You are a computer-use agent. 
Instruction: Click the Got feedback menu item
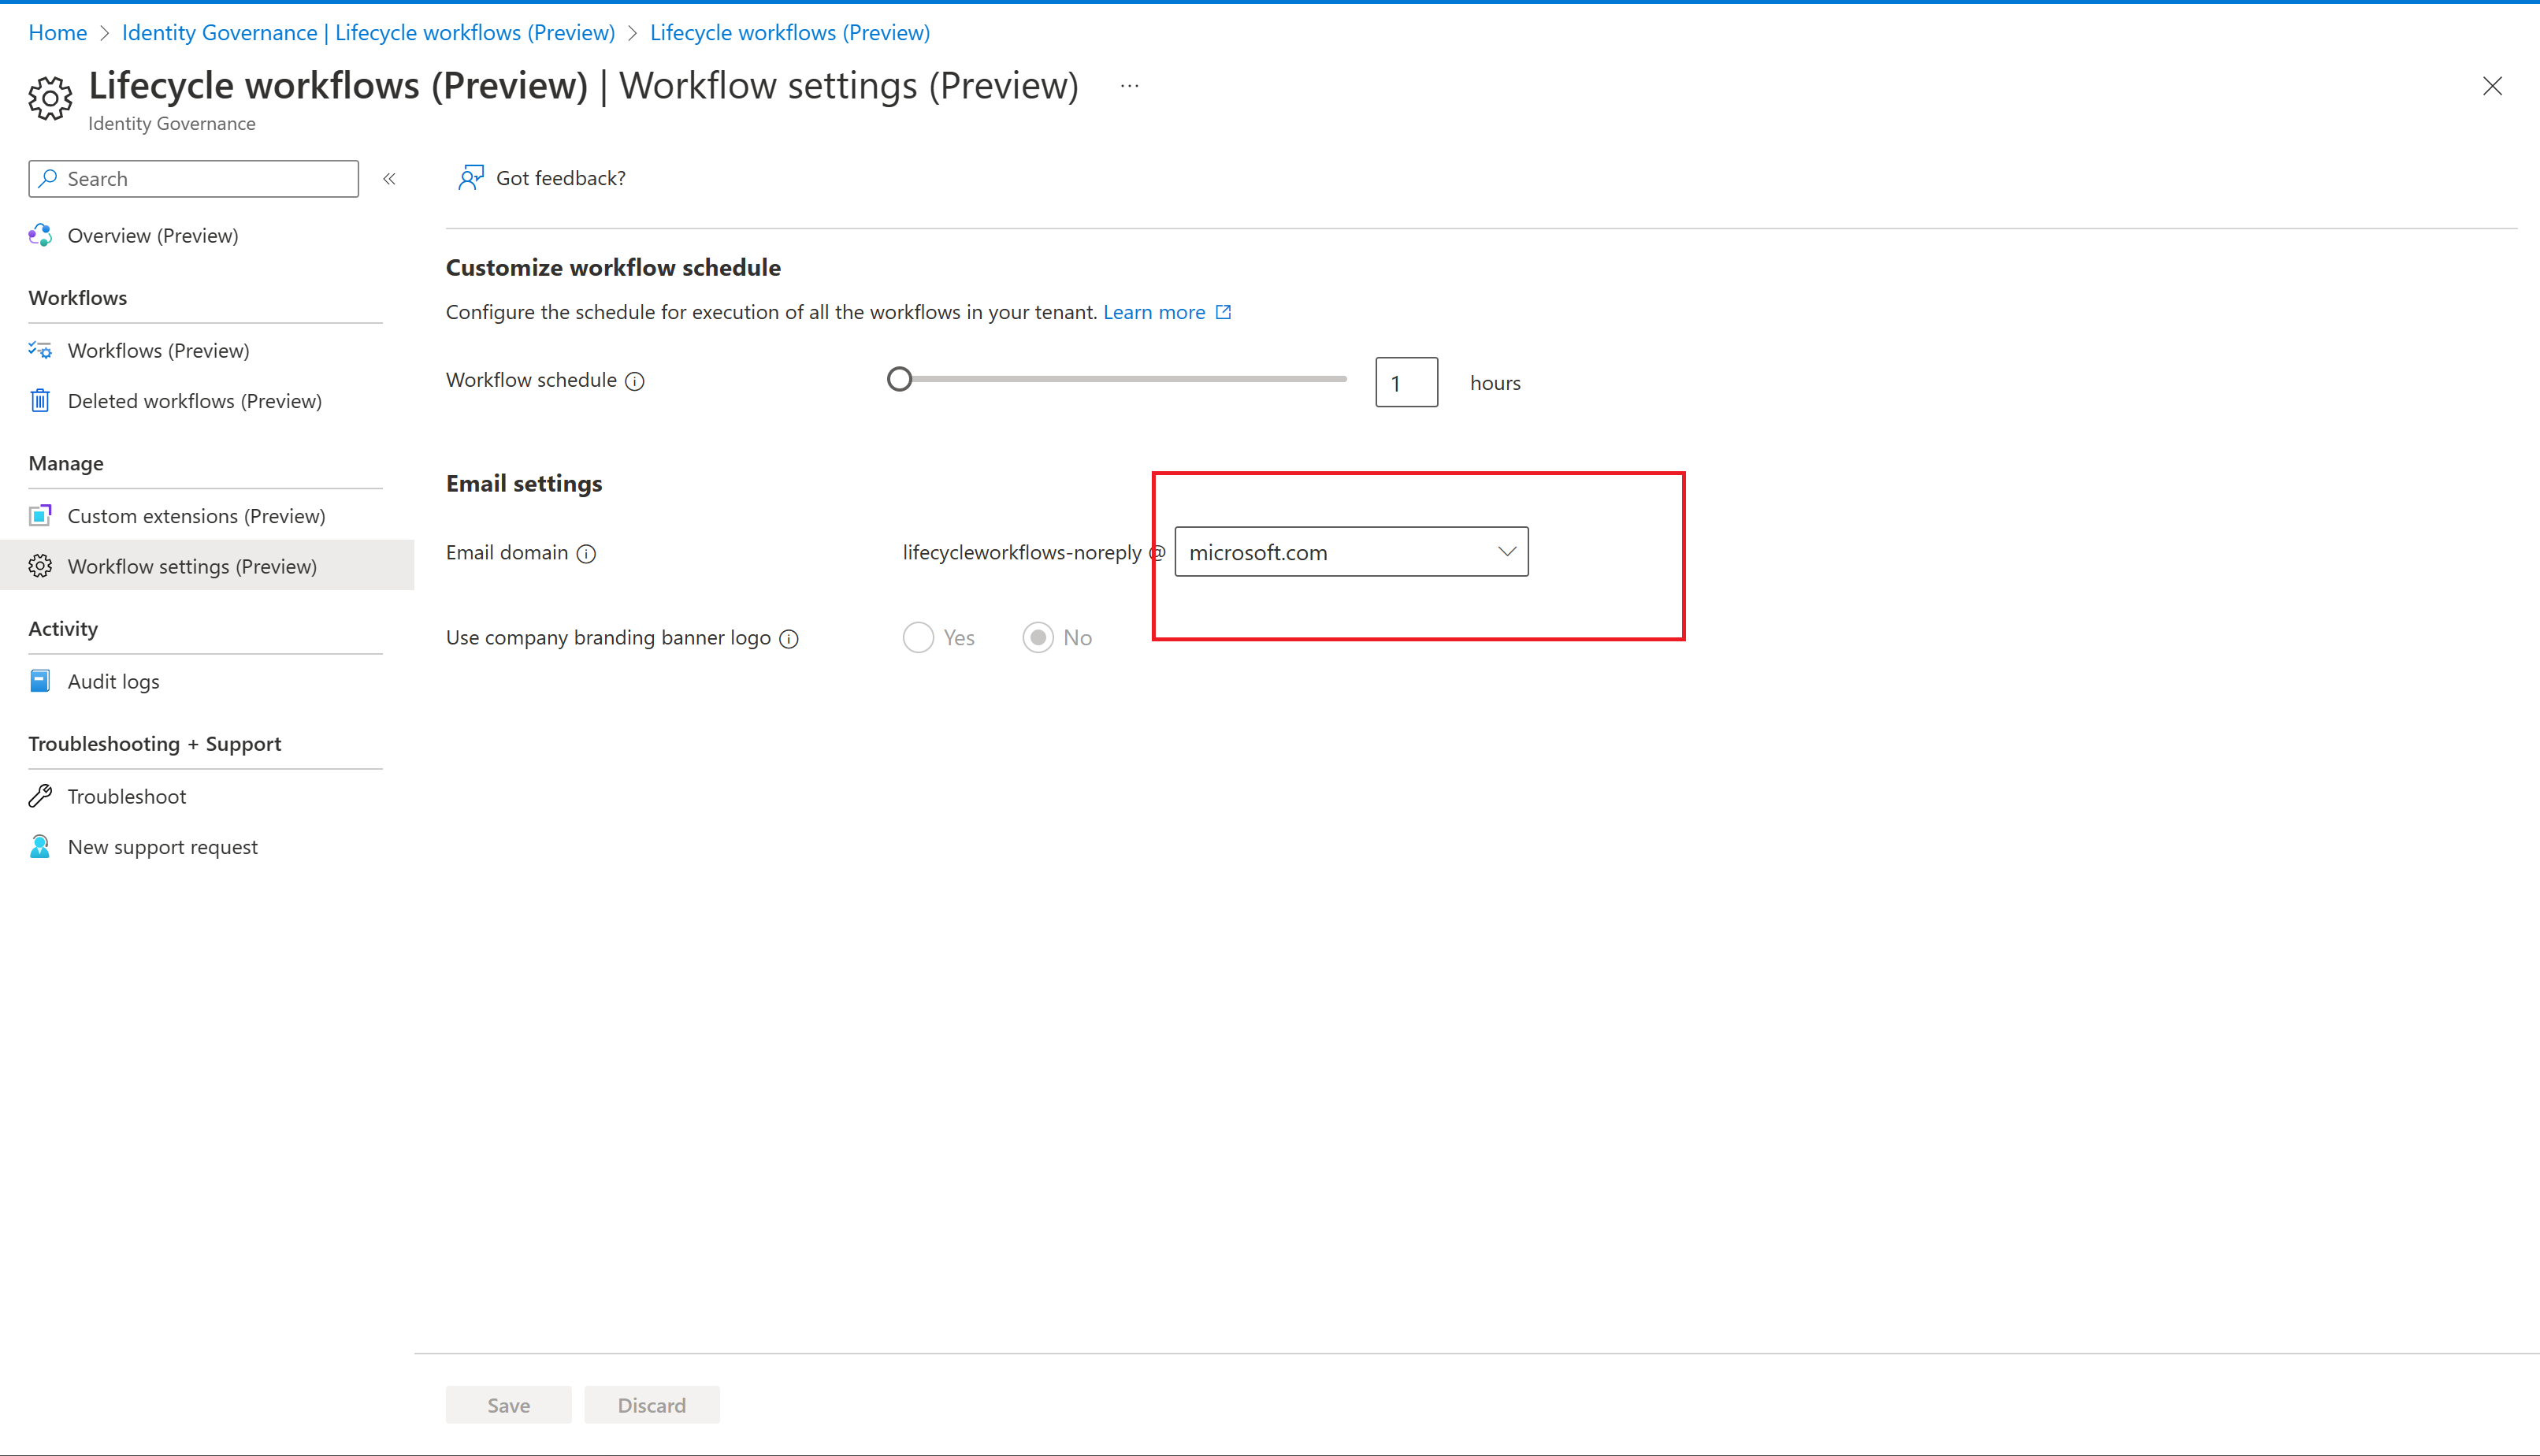pyautogui.click(x=540, y=176)
